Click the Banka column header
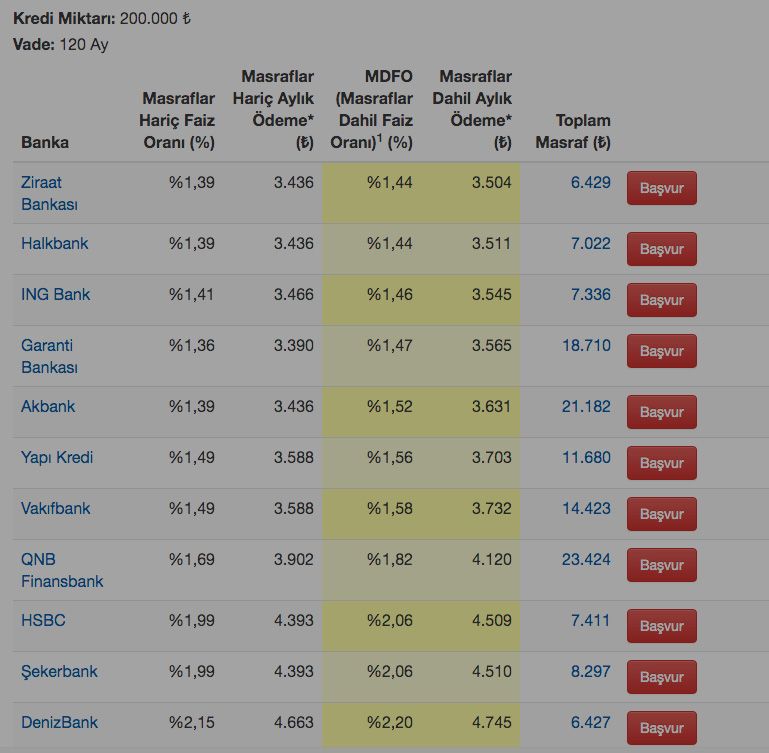Image resolution: width=769 pixels, height=753 pixels. [45, 142]
